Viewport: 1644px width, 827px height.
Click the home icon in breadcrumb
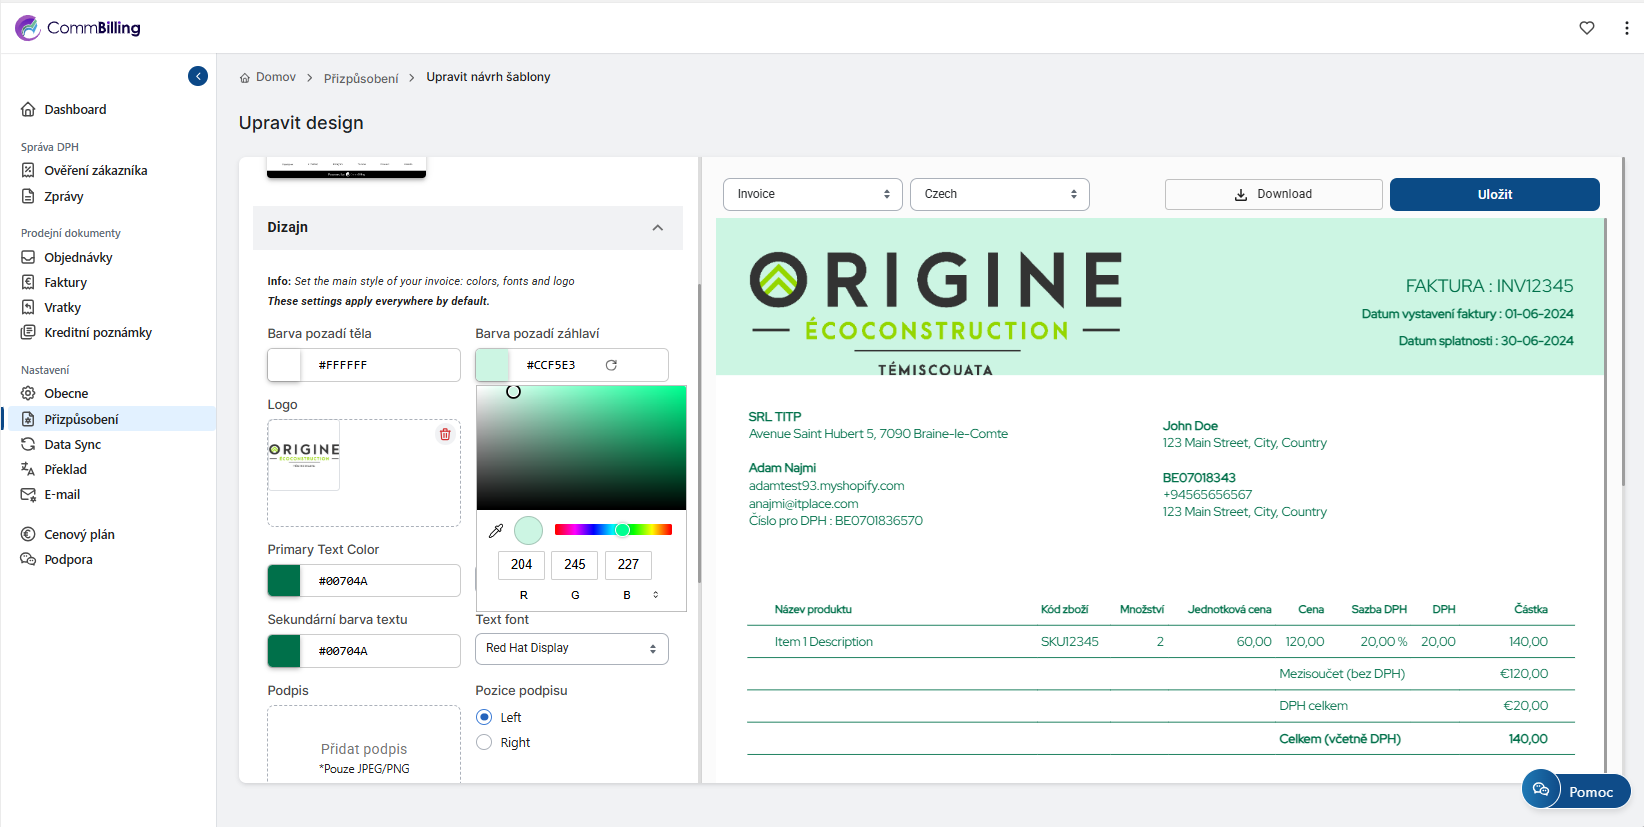click(x=245, y=78)
